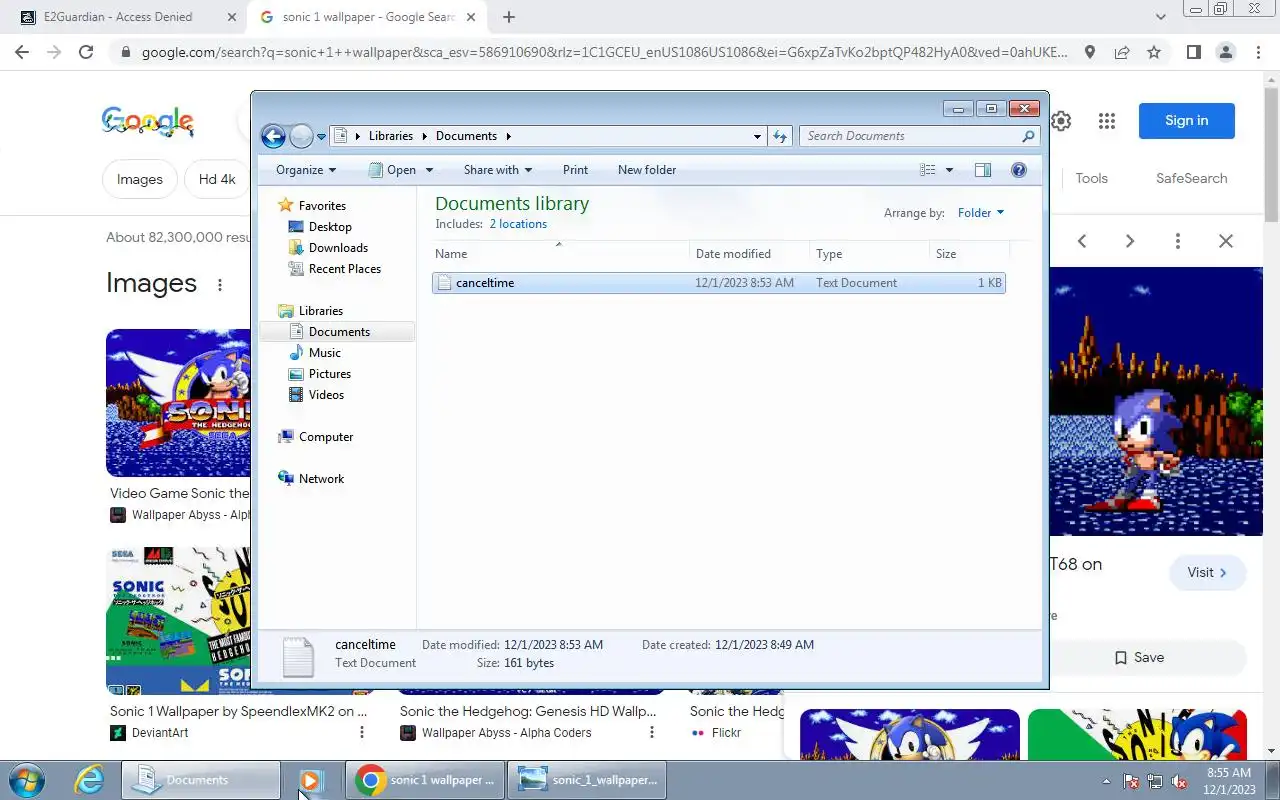Close the Google image preview panel
Screen dimensions: 1280x800
(x=1226, y=241)
